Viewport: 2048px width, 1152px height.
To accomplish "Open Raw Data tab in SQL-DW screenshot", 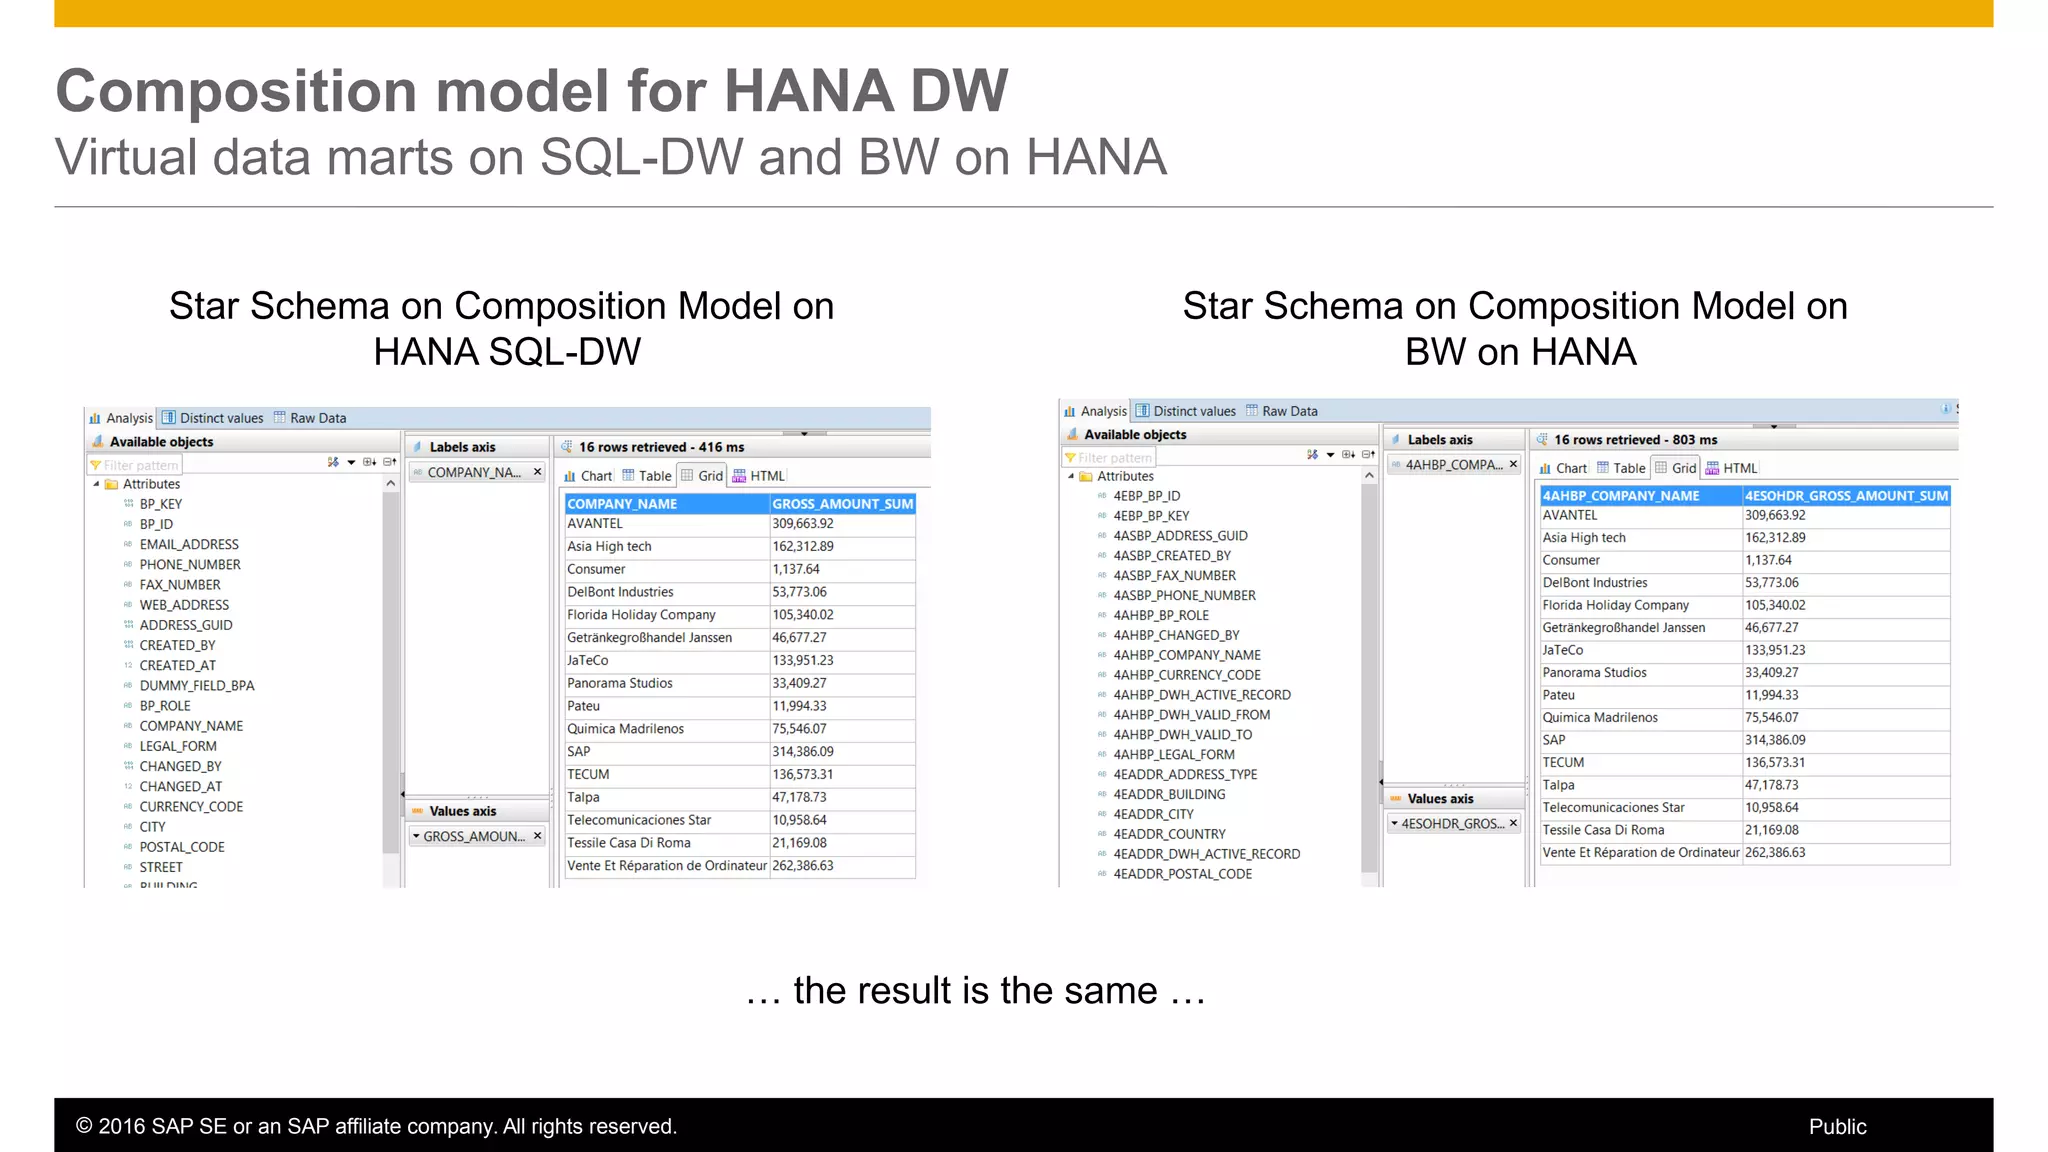I will (x=310, y=418).
